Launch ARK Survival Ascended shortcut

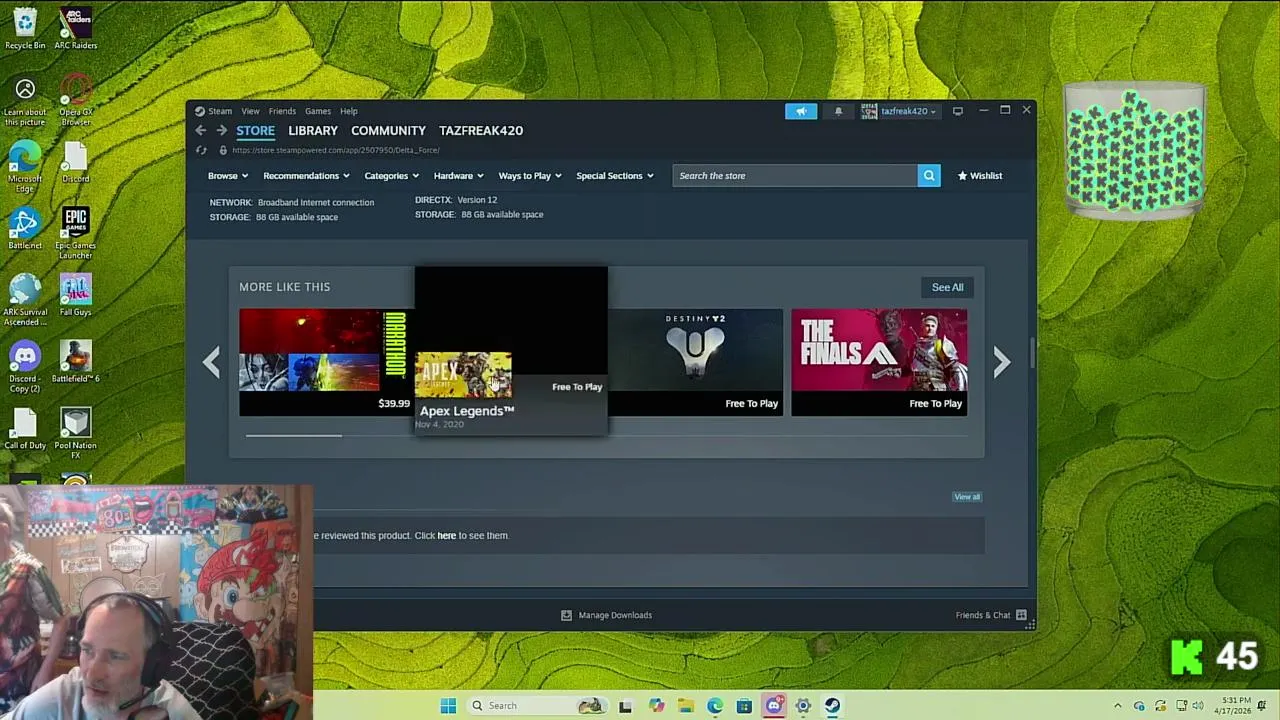point(25,300)
